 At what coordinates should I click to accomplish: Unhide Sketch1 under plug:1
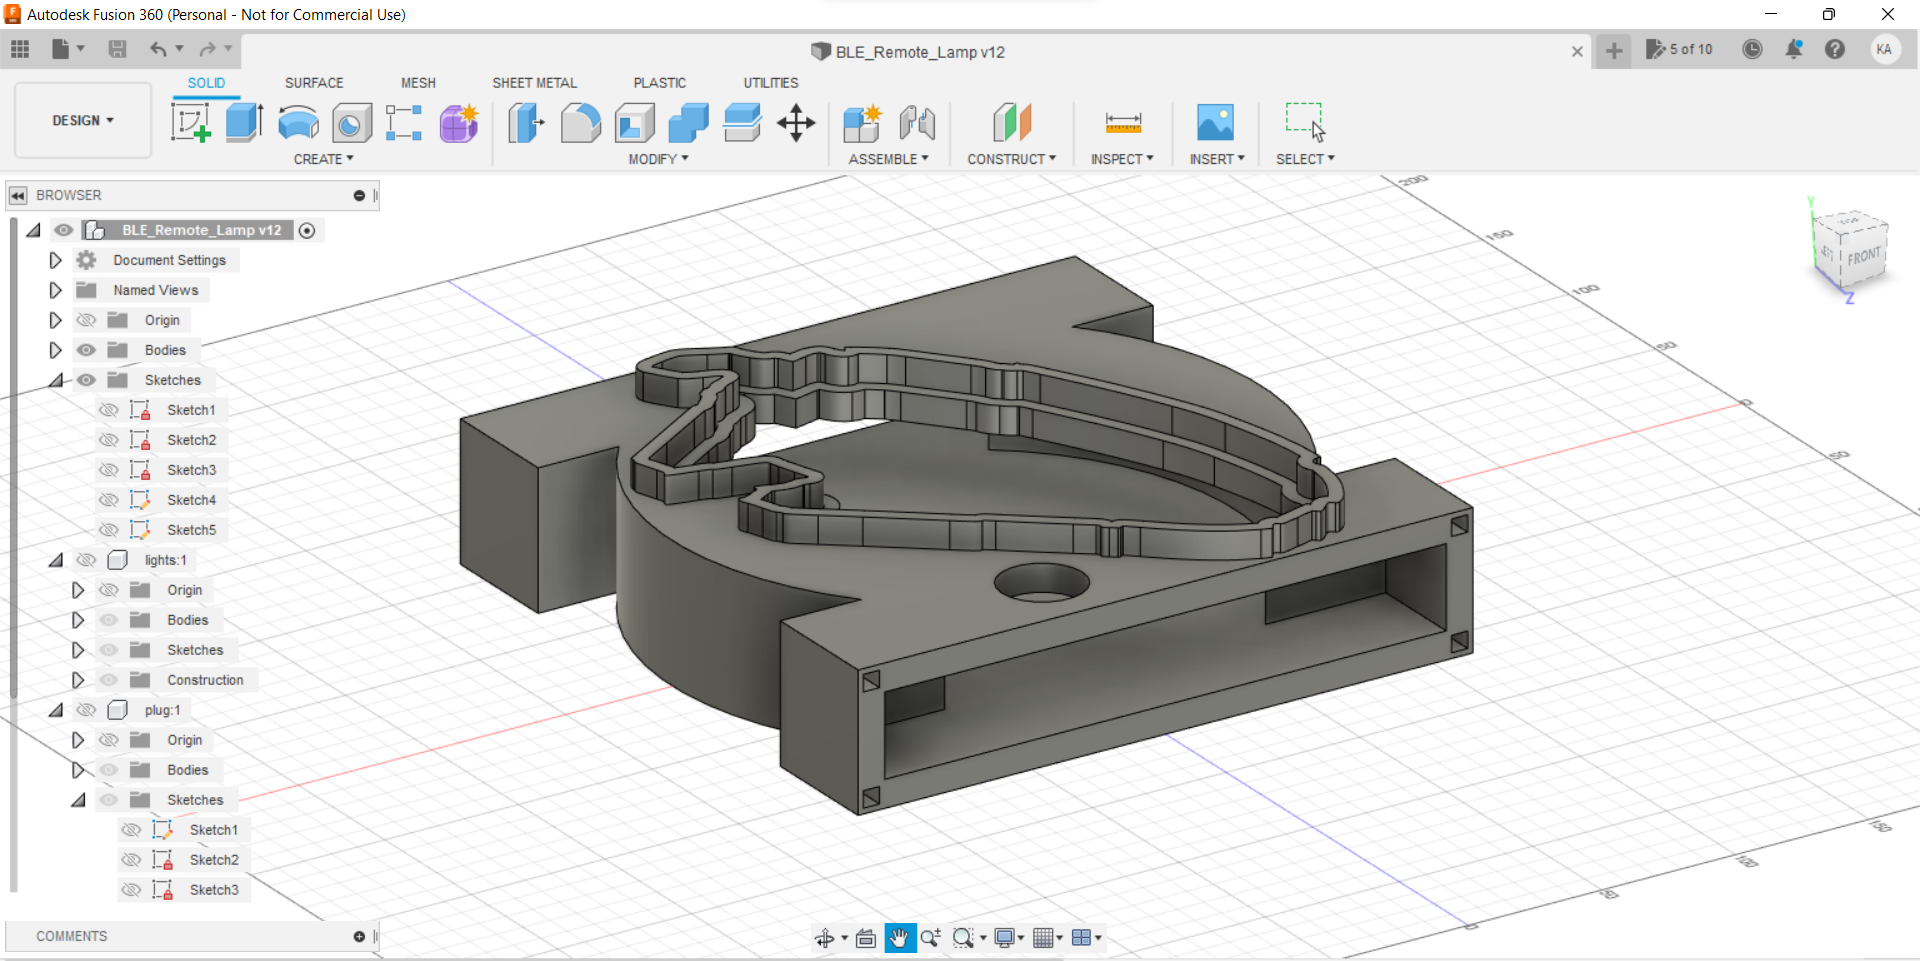[131, 829]
